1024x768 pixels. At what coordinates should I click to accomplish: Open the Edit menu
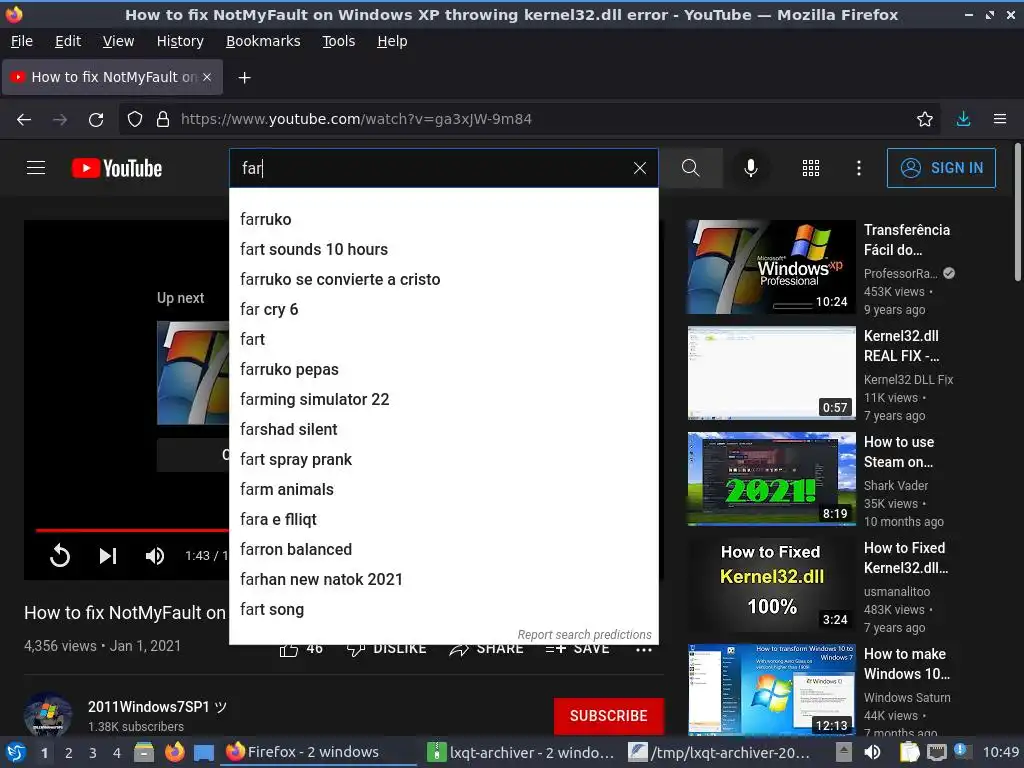68,41
